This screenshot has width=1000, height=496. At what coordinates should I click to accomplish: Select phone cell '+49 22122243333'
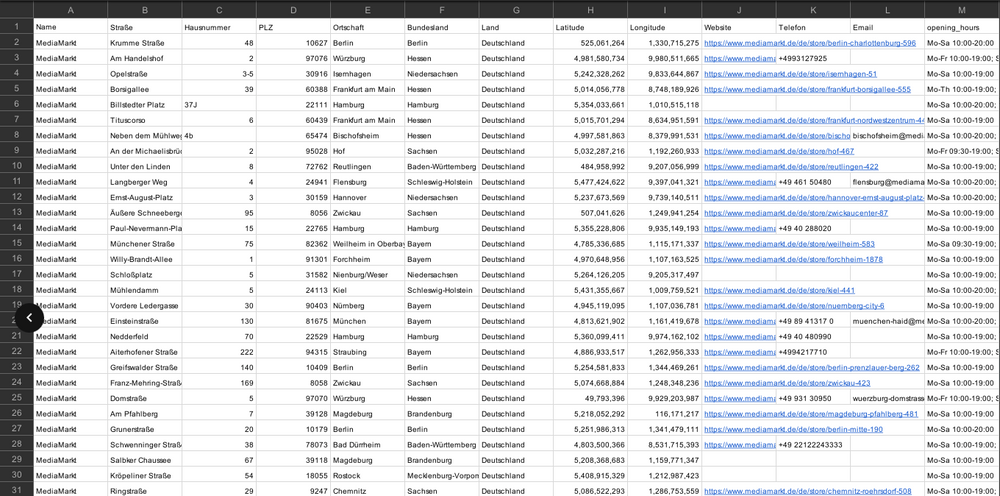pos(813,444)
